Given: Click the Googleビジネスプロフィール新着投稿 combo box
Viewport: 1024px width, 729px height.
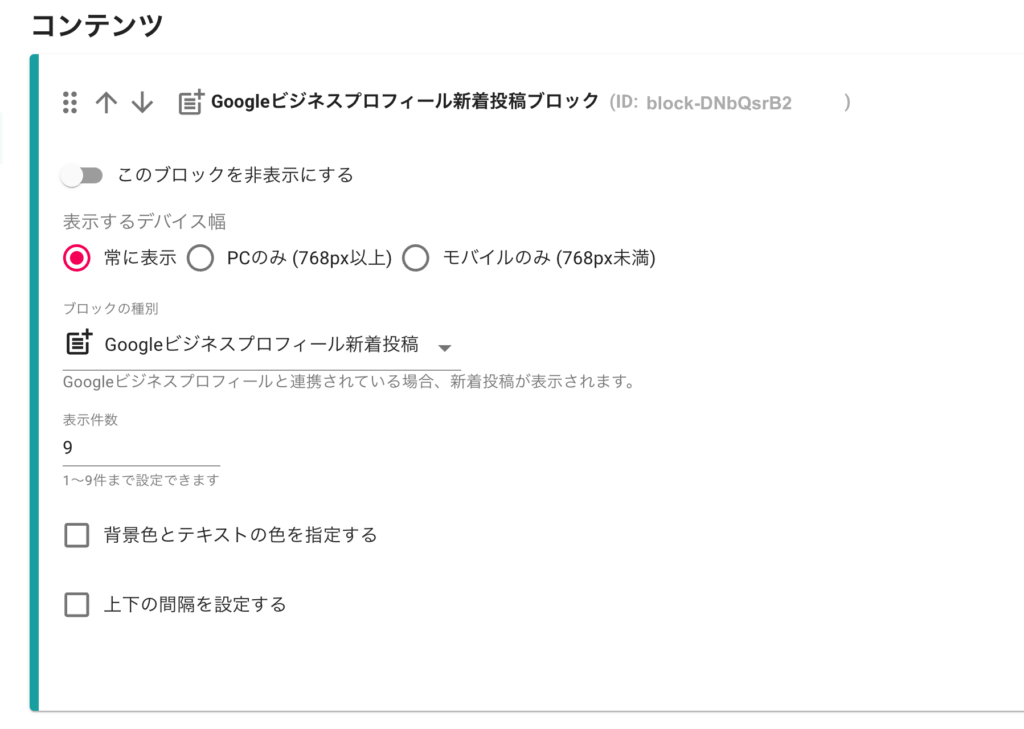Looking at the screenshot, I should point(262,344).
